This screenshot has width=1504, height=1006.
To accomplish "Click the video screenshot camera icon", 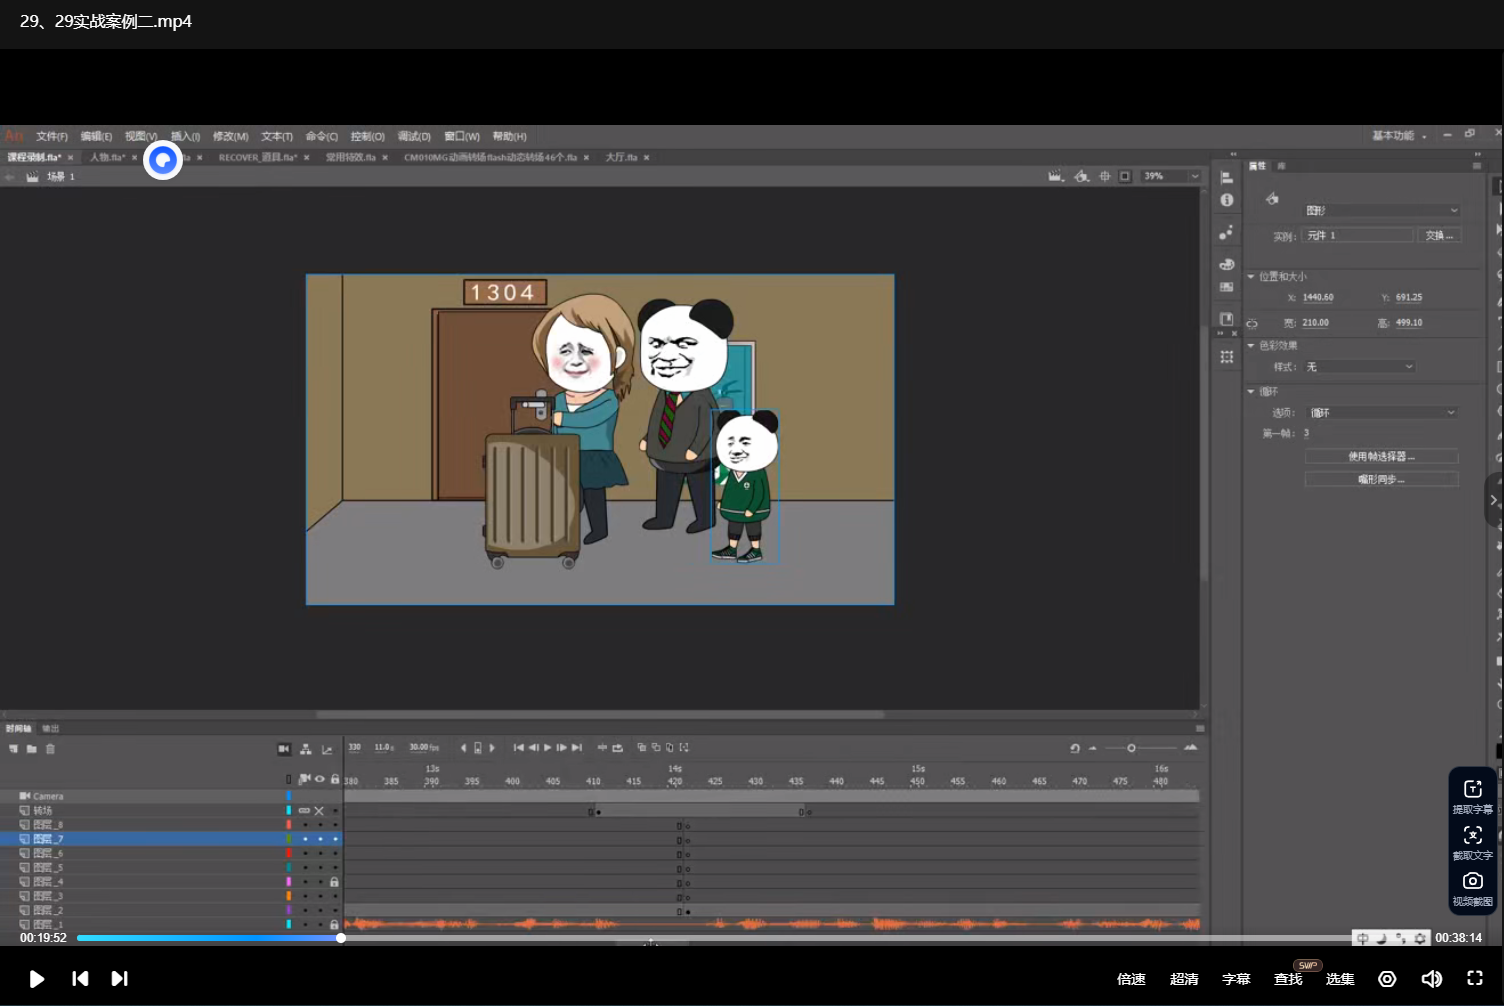I will (x=1472, y=881).
